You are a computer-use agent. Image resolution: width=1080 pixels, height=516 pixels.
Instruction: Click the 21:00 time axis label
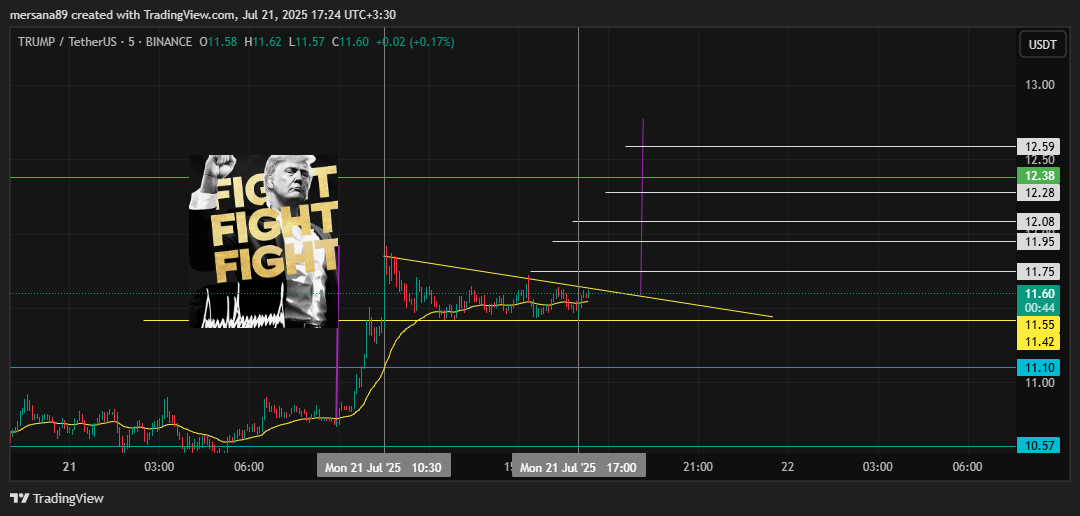click(698, 467)
